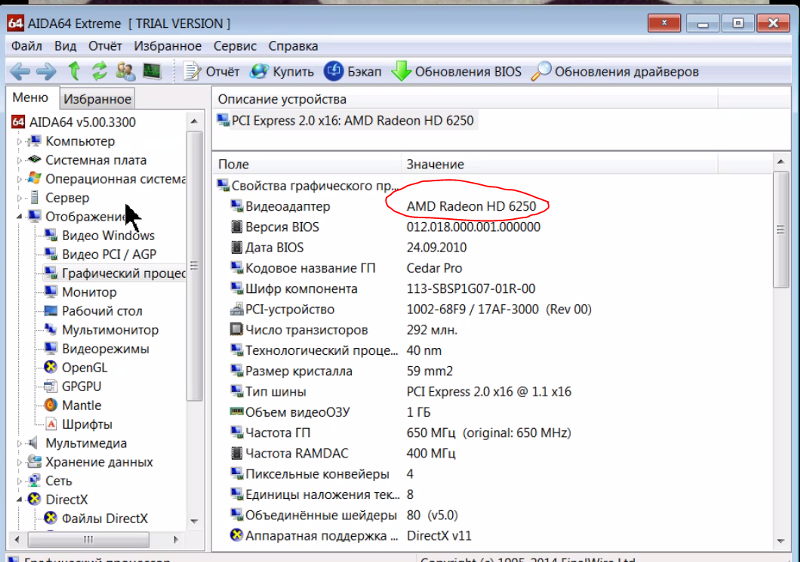Select OpenGL tree item
Screen dimensions: 800x562
point(76,368)
